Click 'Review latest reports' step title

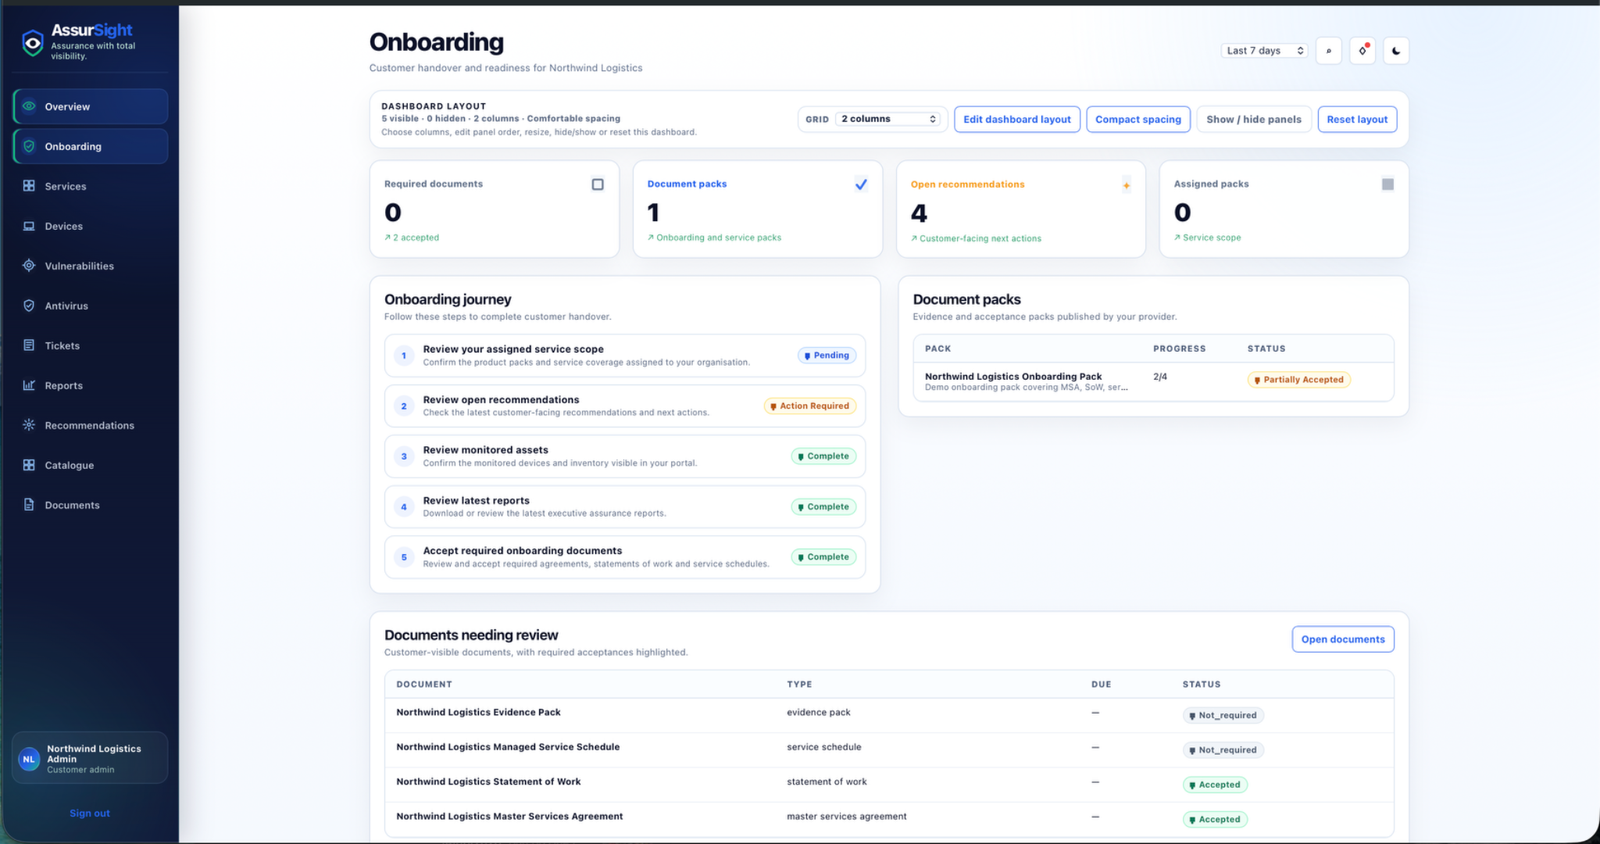tap(476, 501)
